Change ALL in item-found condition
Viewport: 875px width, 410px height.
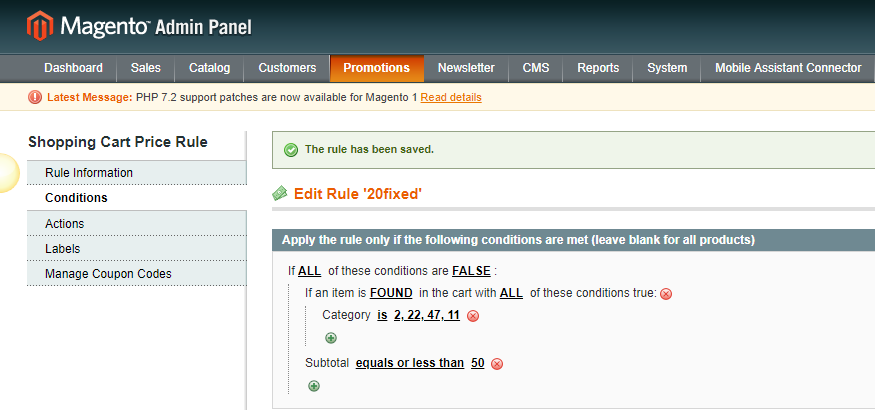511,293
